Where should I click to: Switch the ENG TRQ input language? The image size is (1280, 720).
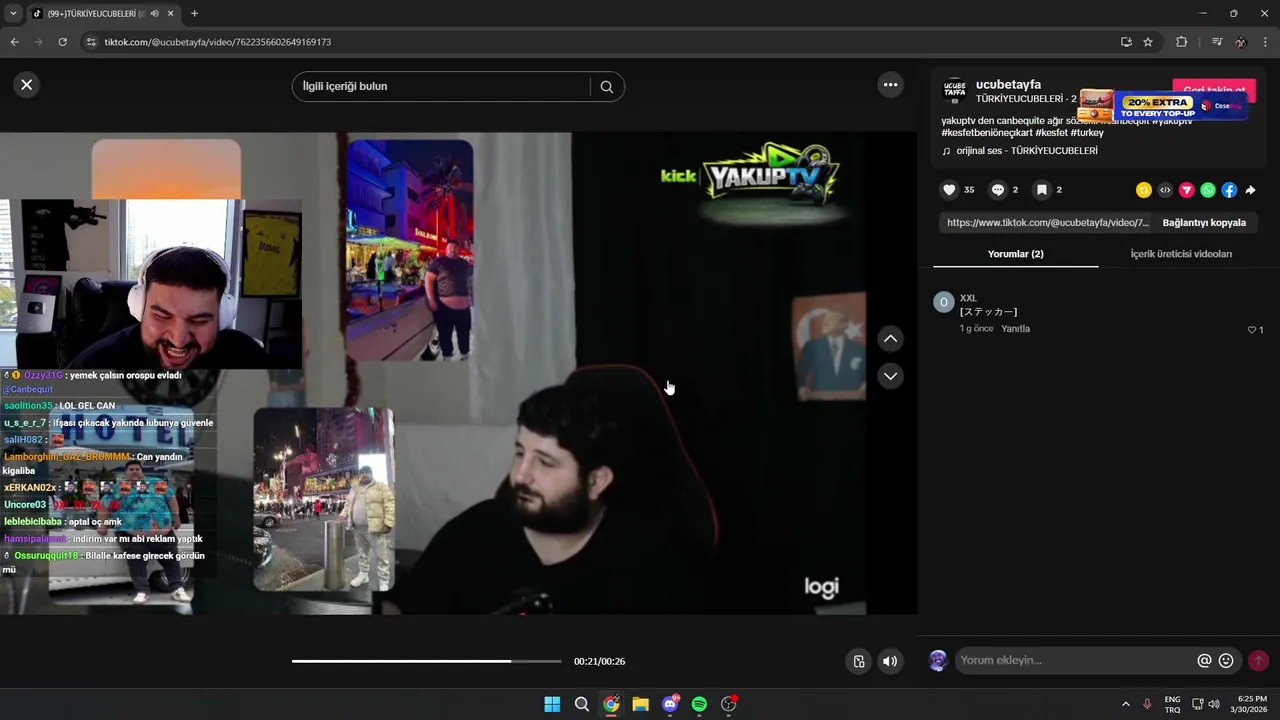coord(1172,704)
